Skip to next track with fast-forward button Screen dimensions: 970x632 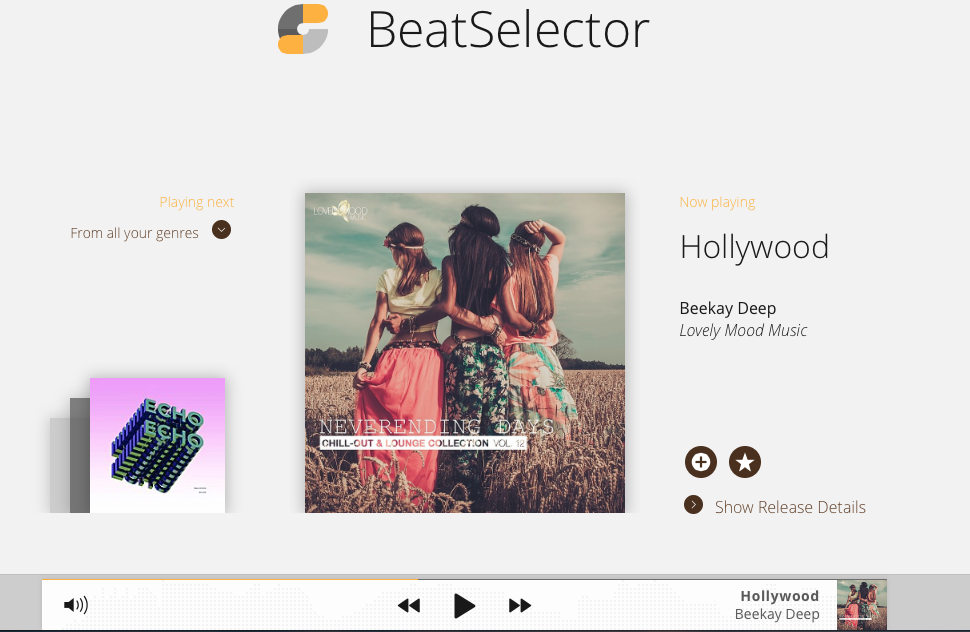coord(520,605)
